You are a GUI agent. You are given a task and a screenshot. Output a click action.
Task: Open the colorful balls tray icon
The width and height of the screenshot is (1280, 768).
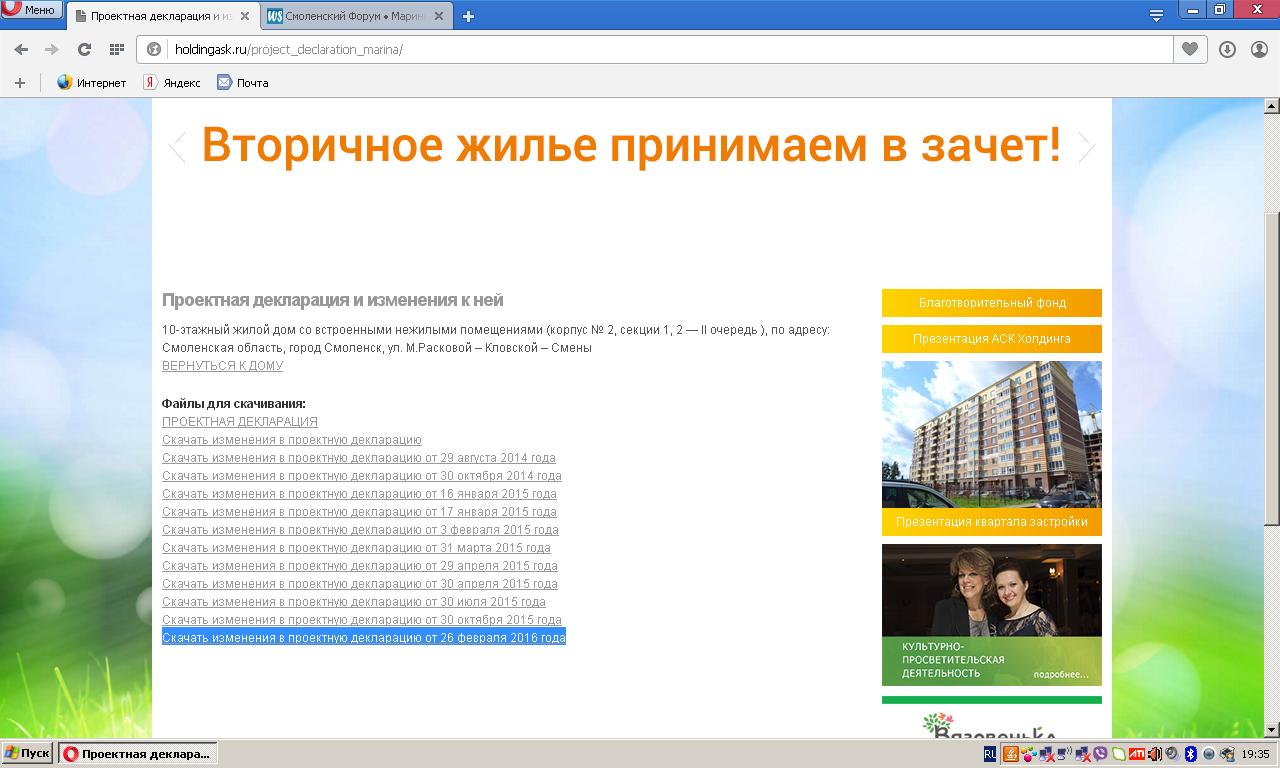(x=1029, y=754)
